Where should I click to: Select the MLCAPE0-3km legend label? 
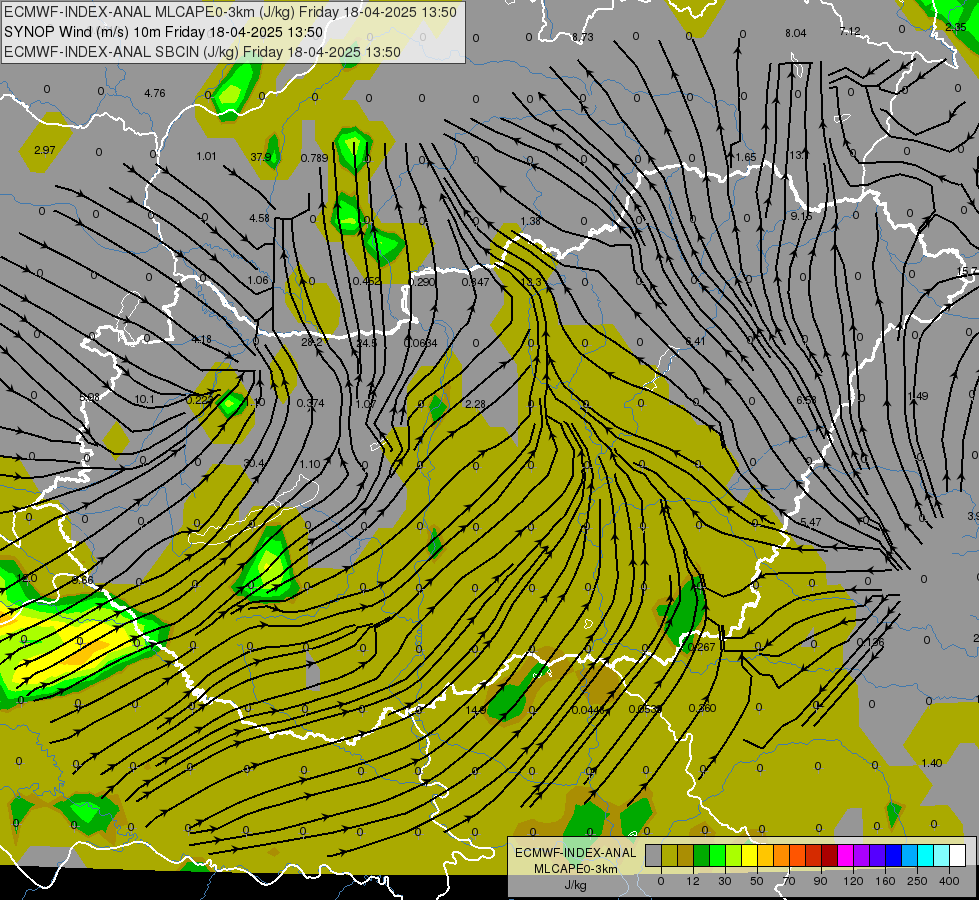pyautogui.click(x=575, y=869)
